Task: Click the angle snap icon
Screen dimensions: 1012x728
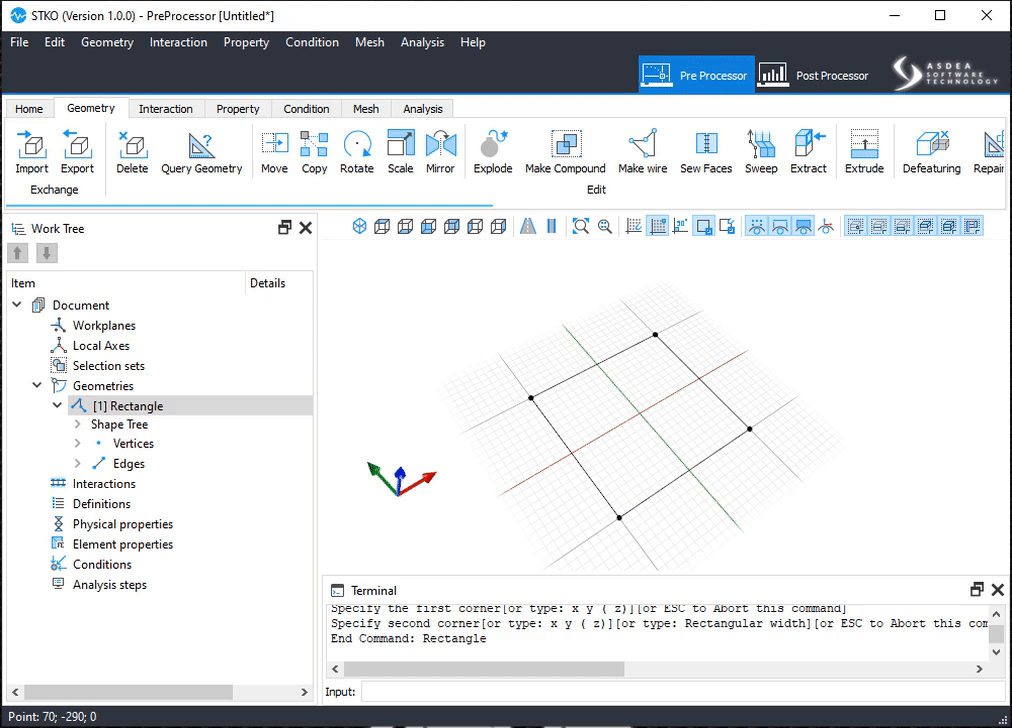Action: [x=680, y=227]
